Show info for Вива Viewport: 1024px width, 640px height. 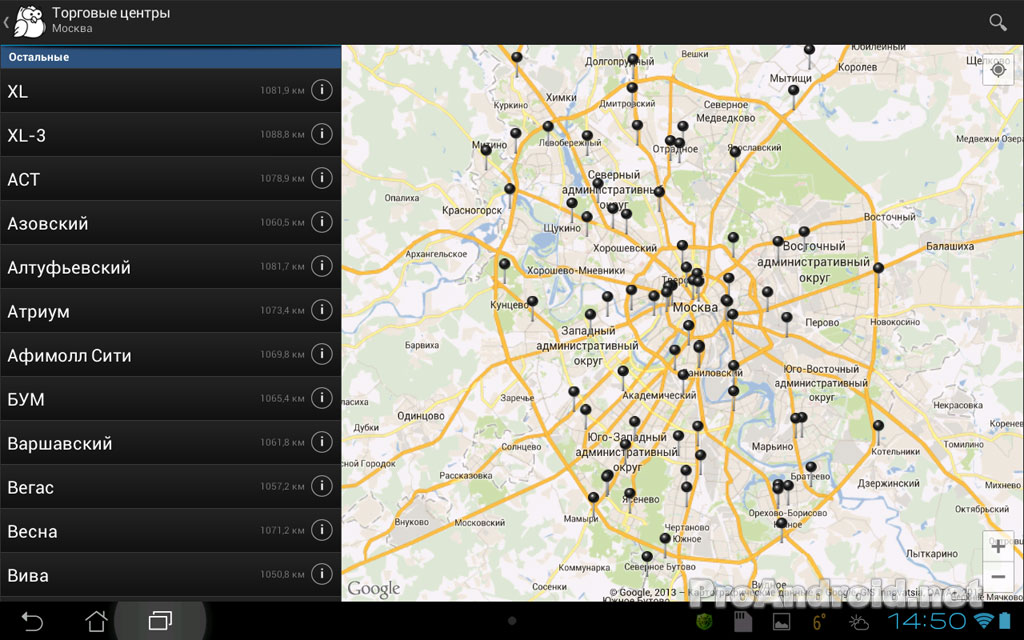point(321,574)
